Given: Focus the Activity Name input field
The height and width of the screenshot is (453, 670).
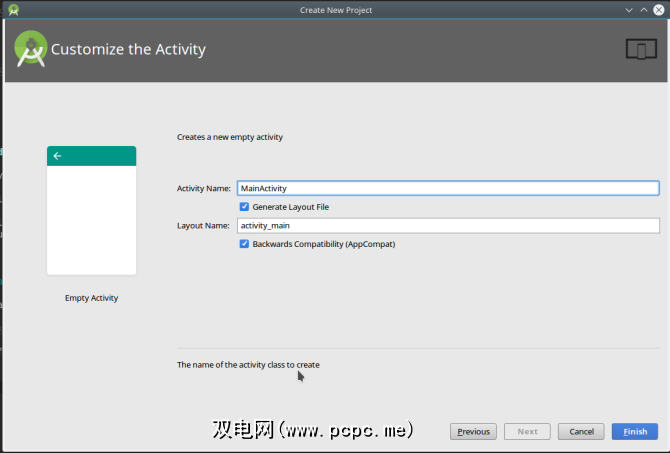Looking at the screenshot, I should click(x=448, y=188).
